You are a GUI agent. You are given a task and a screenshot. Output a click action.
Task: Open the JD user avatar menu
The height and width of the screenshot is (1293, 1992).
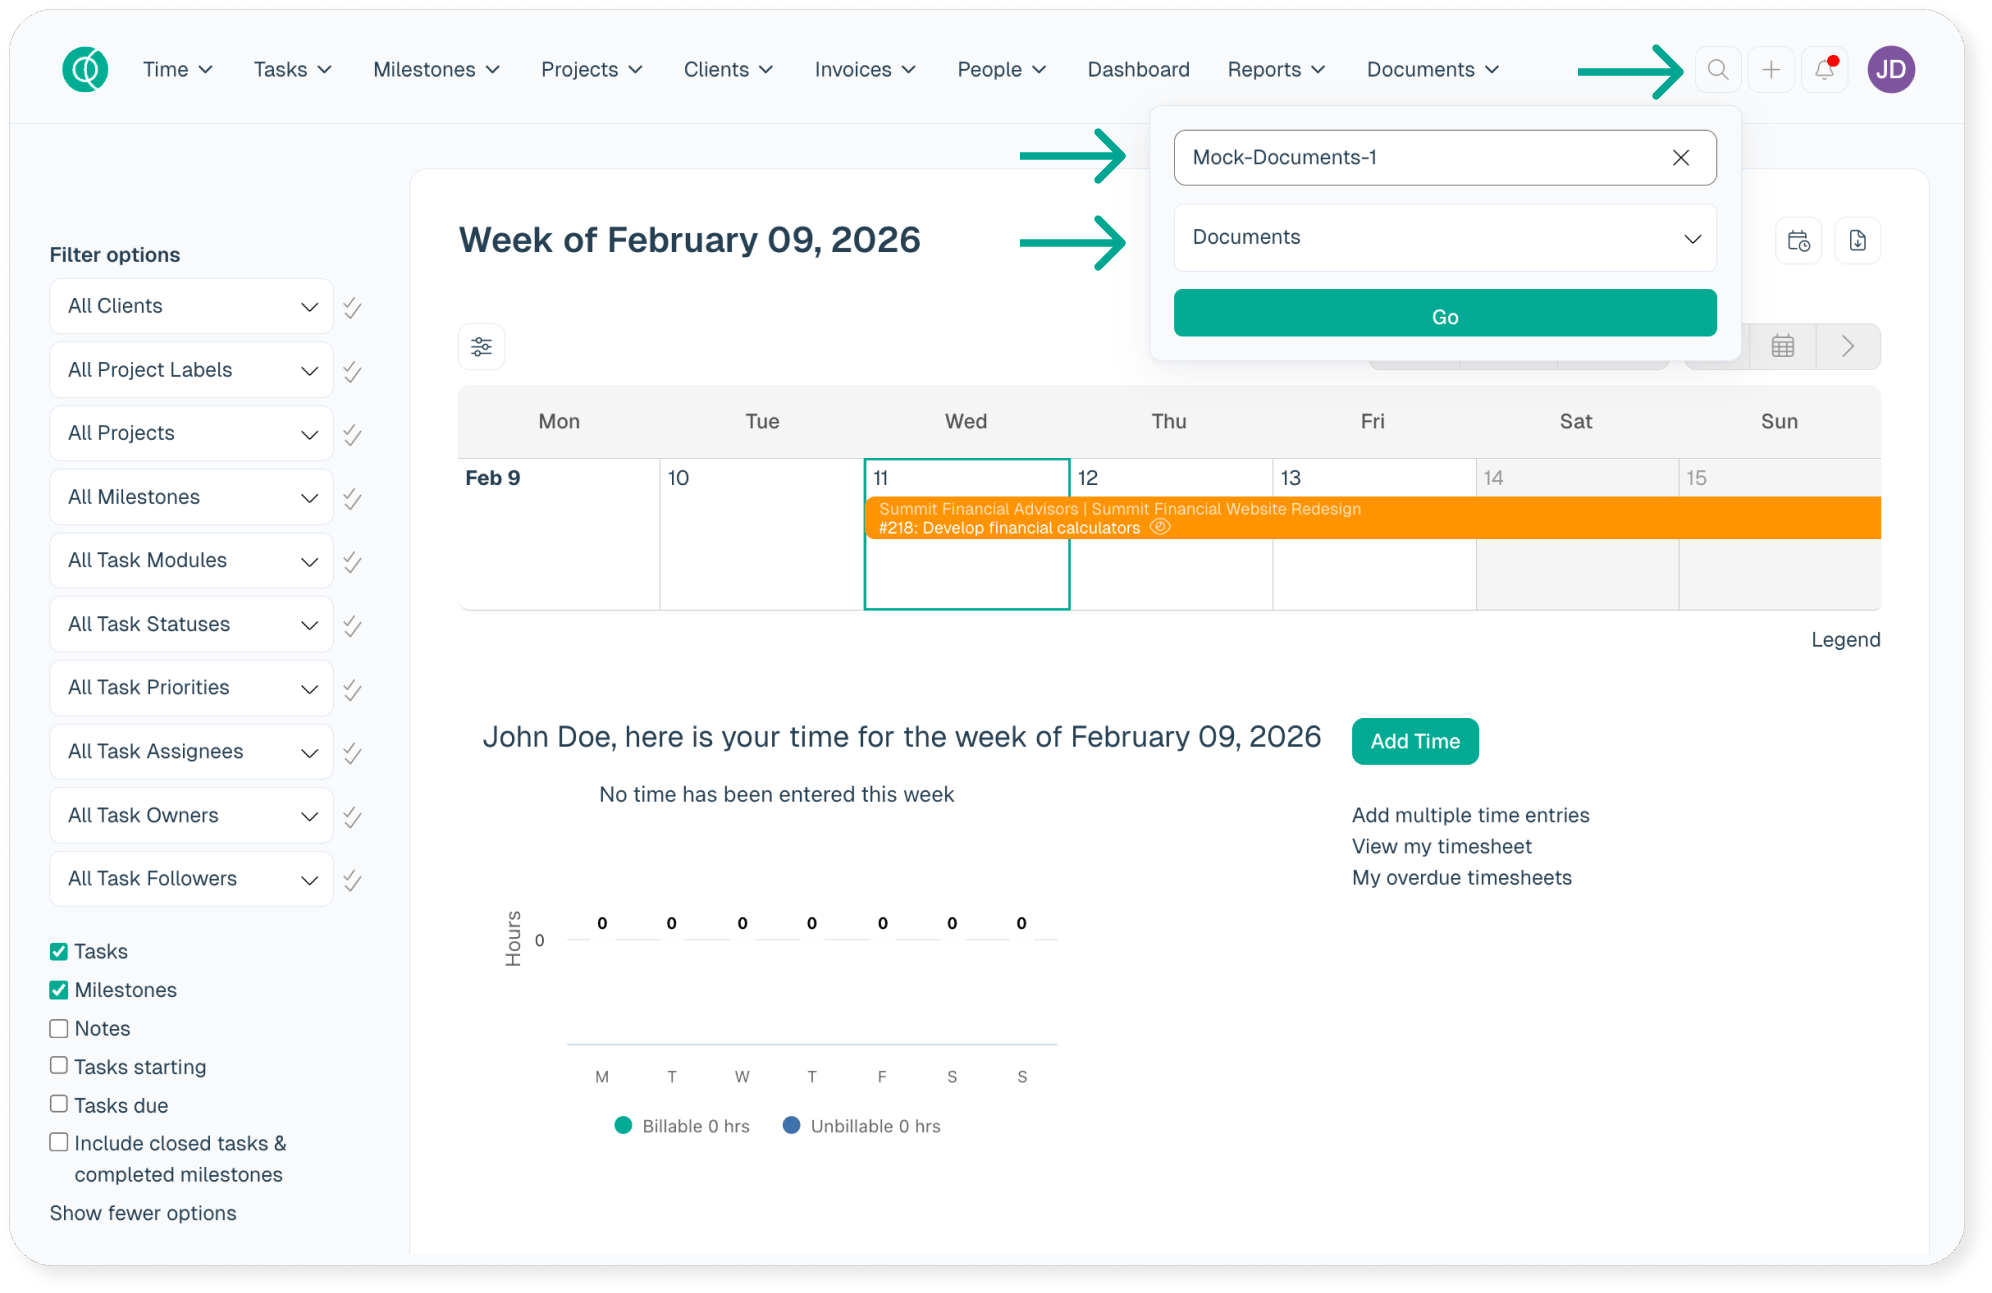coord(1890,70)
